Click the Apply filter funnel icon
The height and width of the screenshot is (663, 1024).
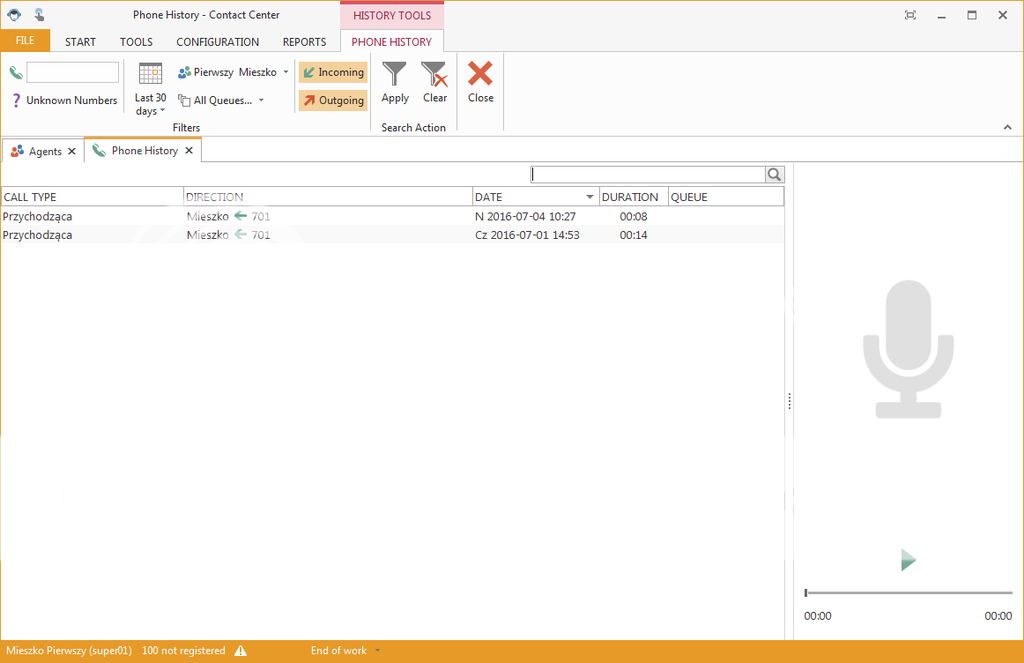pos(395,75)
